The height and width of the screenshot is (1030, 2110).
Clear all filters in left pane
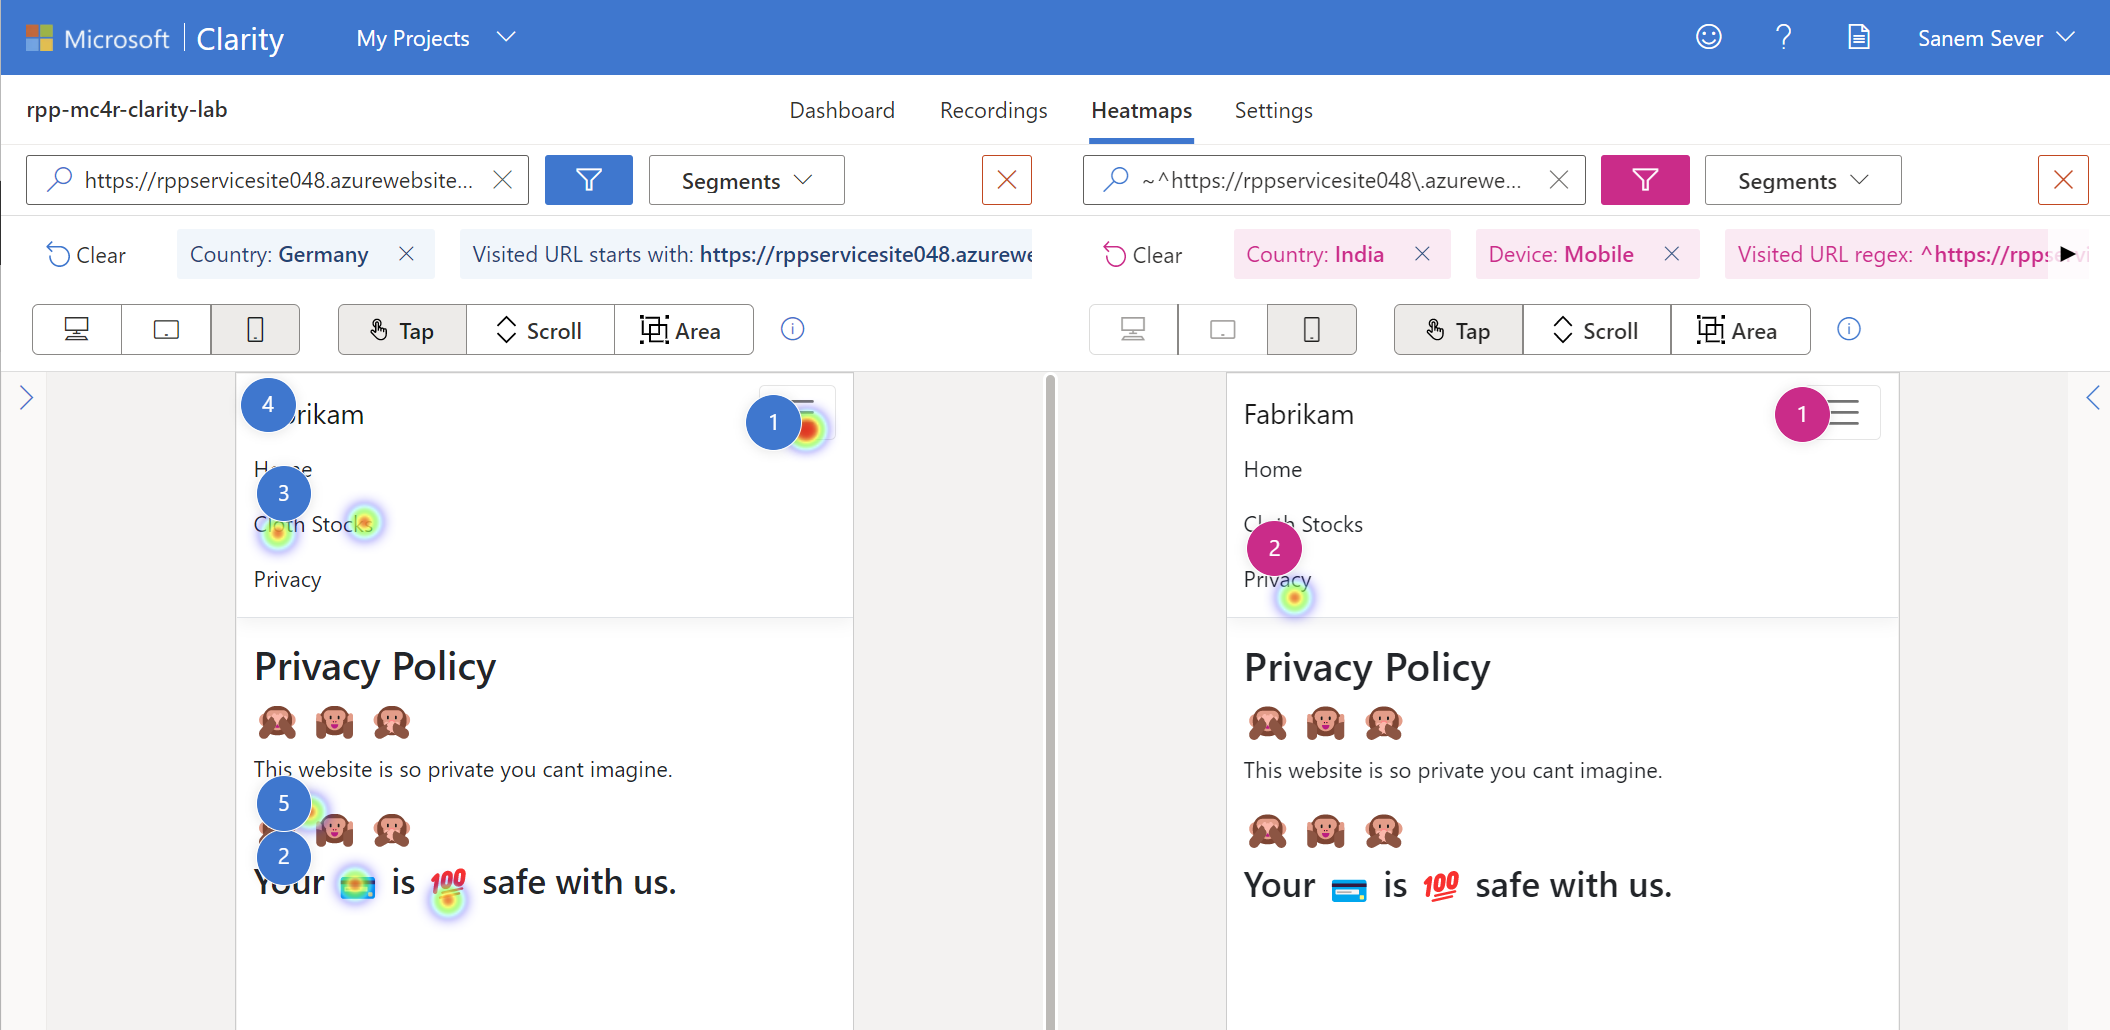click(x=86, y=255)
